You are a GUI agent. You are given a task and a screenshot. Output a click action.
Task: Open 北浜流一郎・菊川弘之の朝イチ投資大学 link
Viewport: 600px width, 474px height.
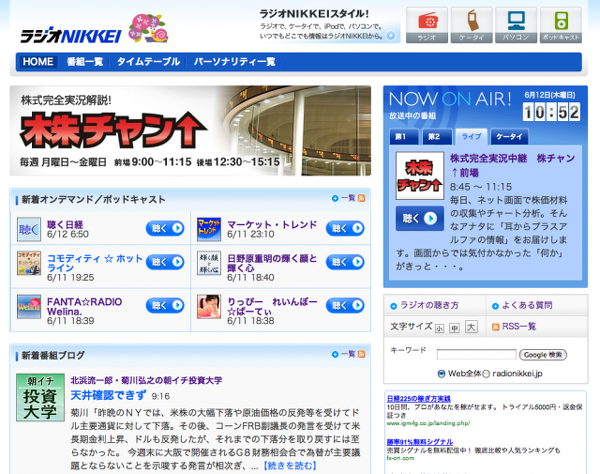click(x=146, y=380)
